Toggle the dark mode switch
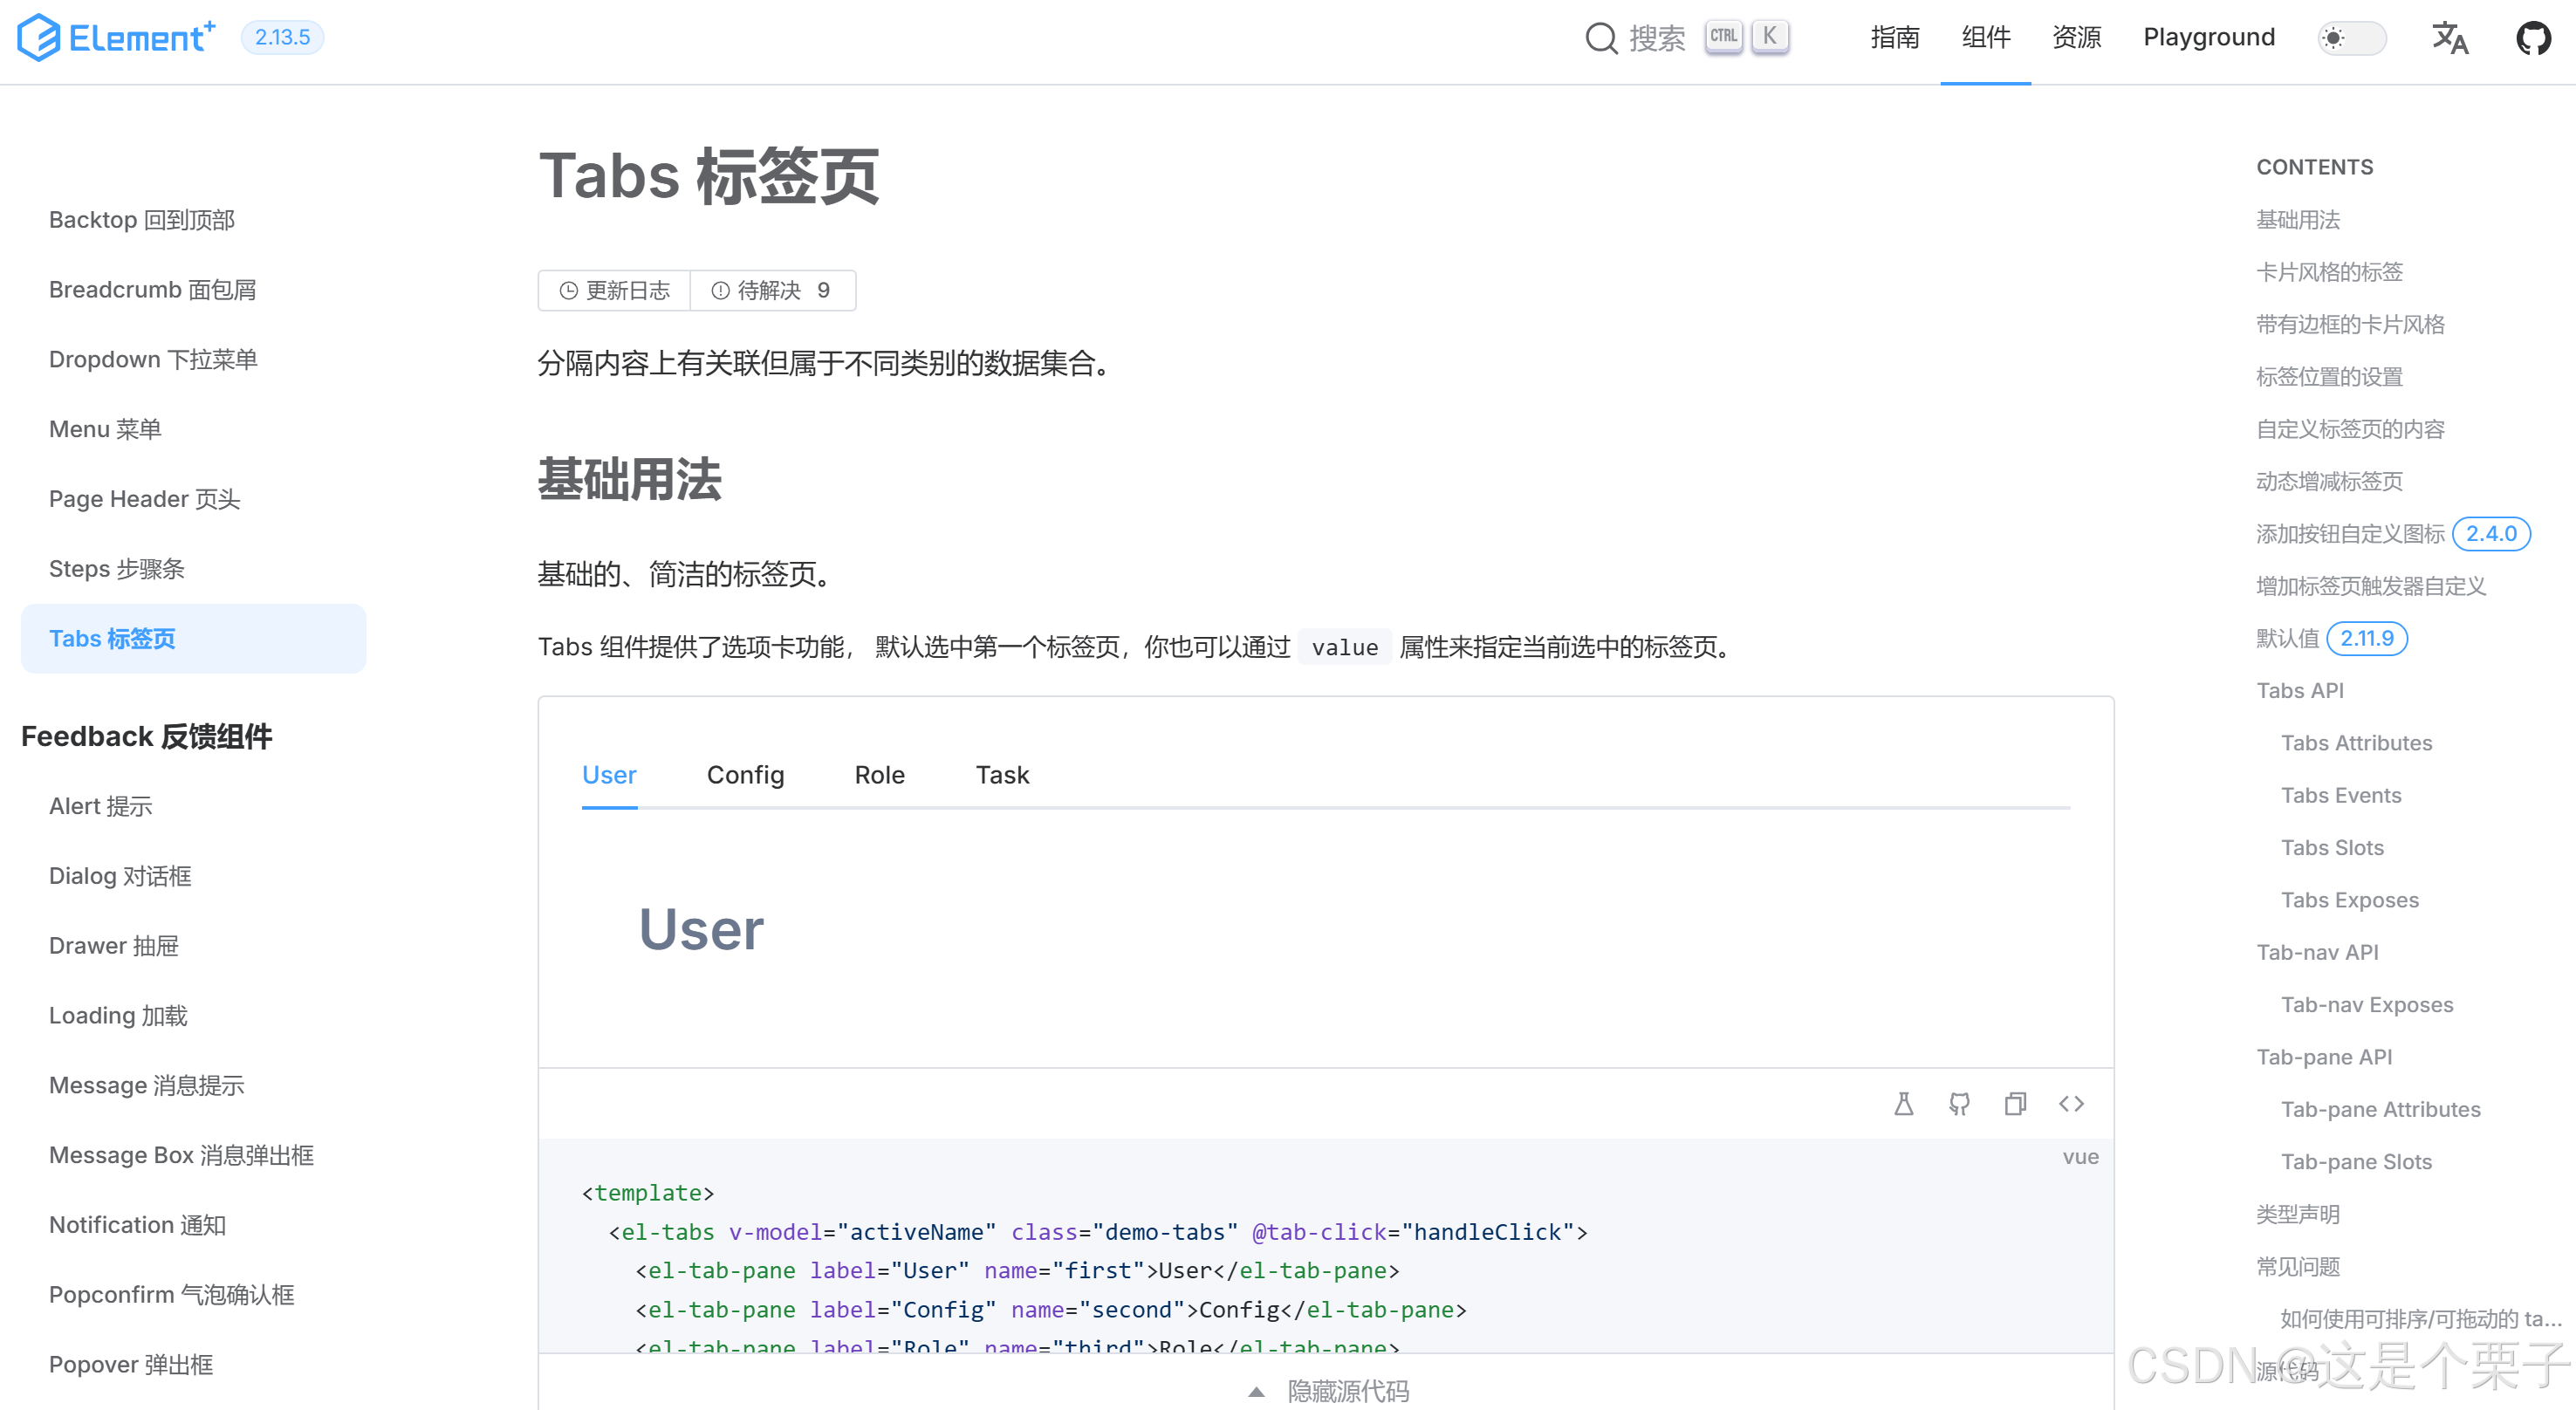Image resolution: width=2576 pixels, height=1410 pixels. [2351, 38]
